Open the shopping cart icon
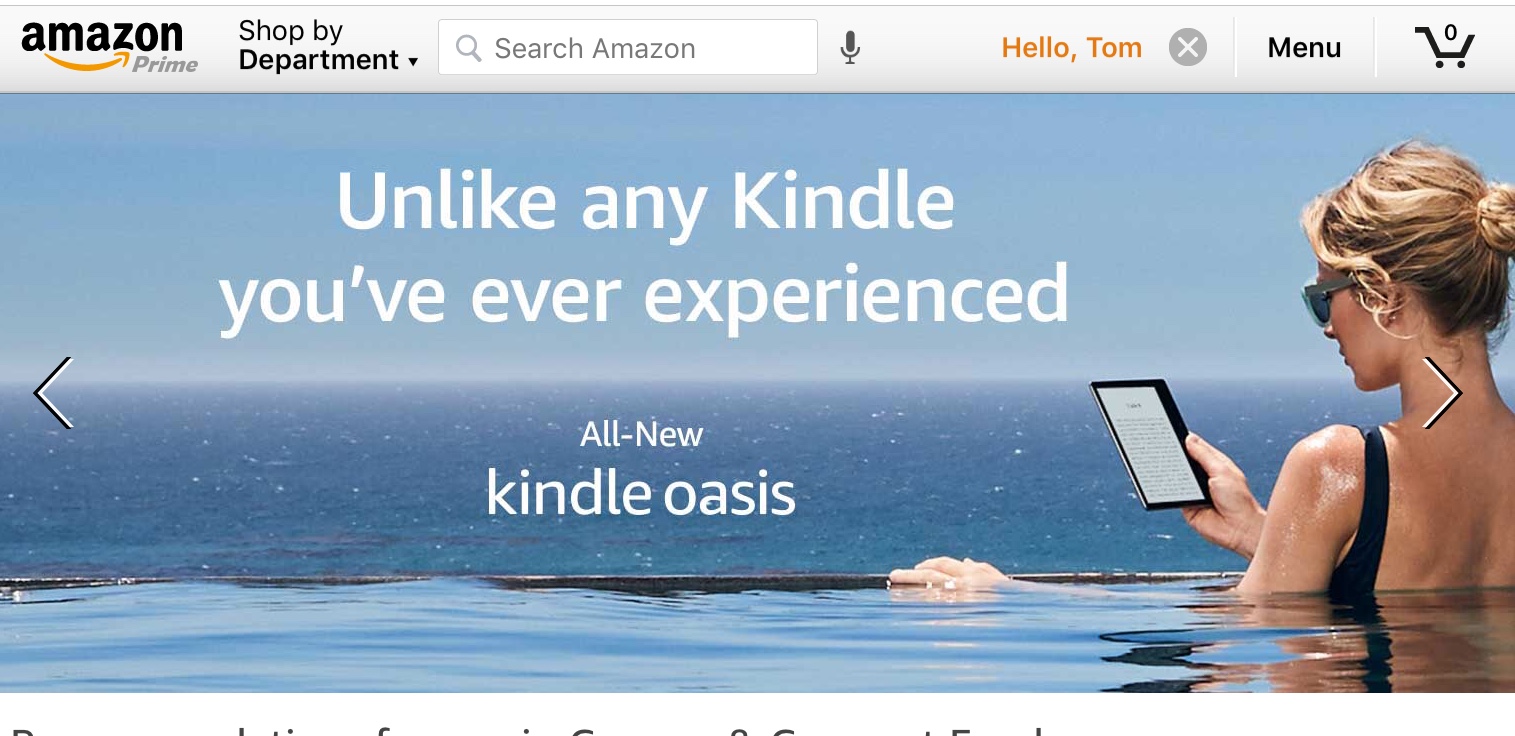 point(1444,47)
